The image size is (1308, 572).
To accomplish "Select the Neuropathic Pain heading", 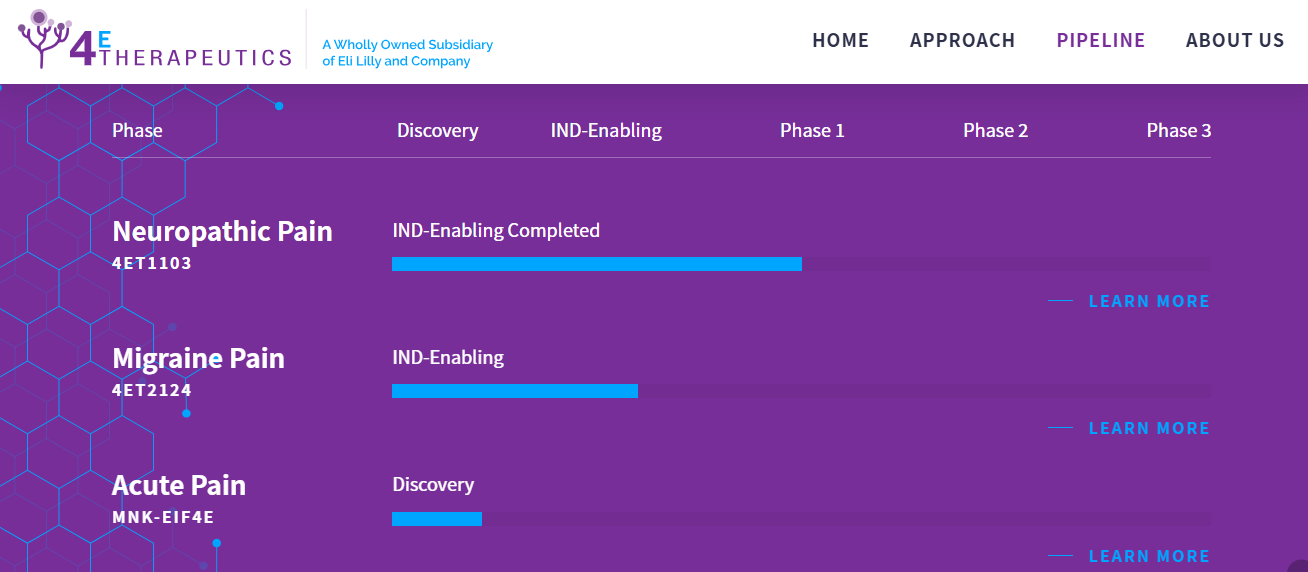I will click(x=222, y=231).
